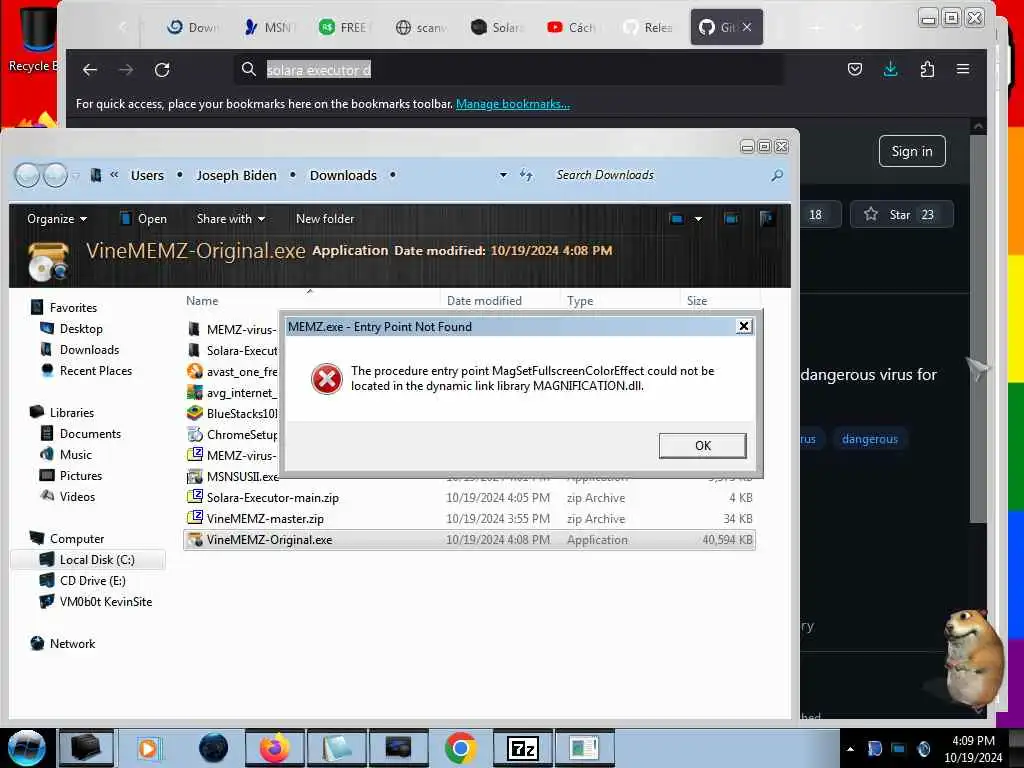Click the Pocket save icon in Firefox
The image size is (1024, 768).
854,69
